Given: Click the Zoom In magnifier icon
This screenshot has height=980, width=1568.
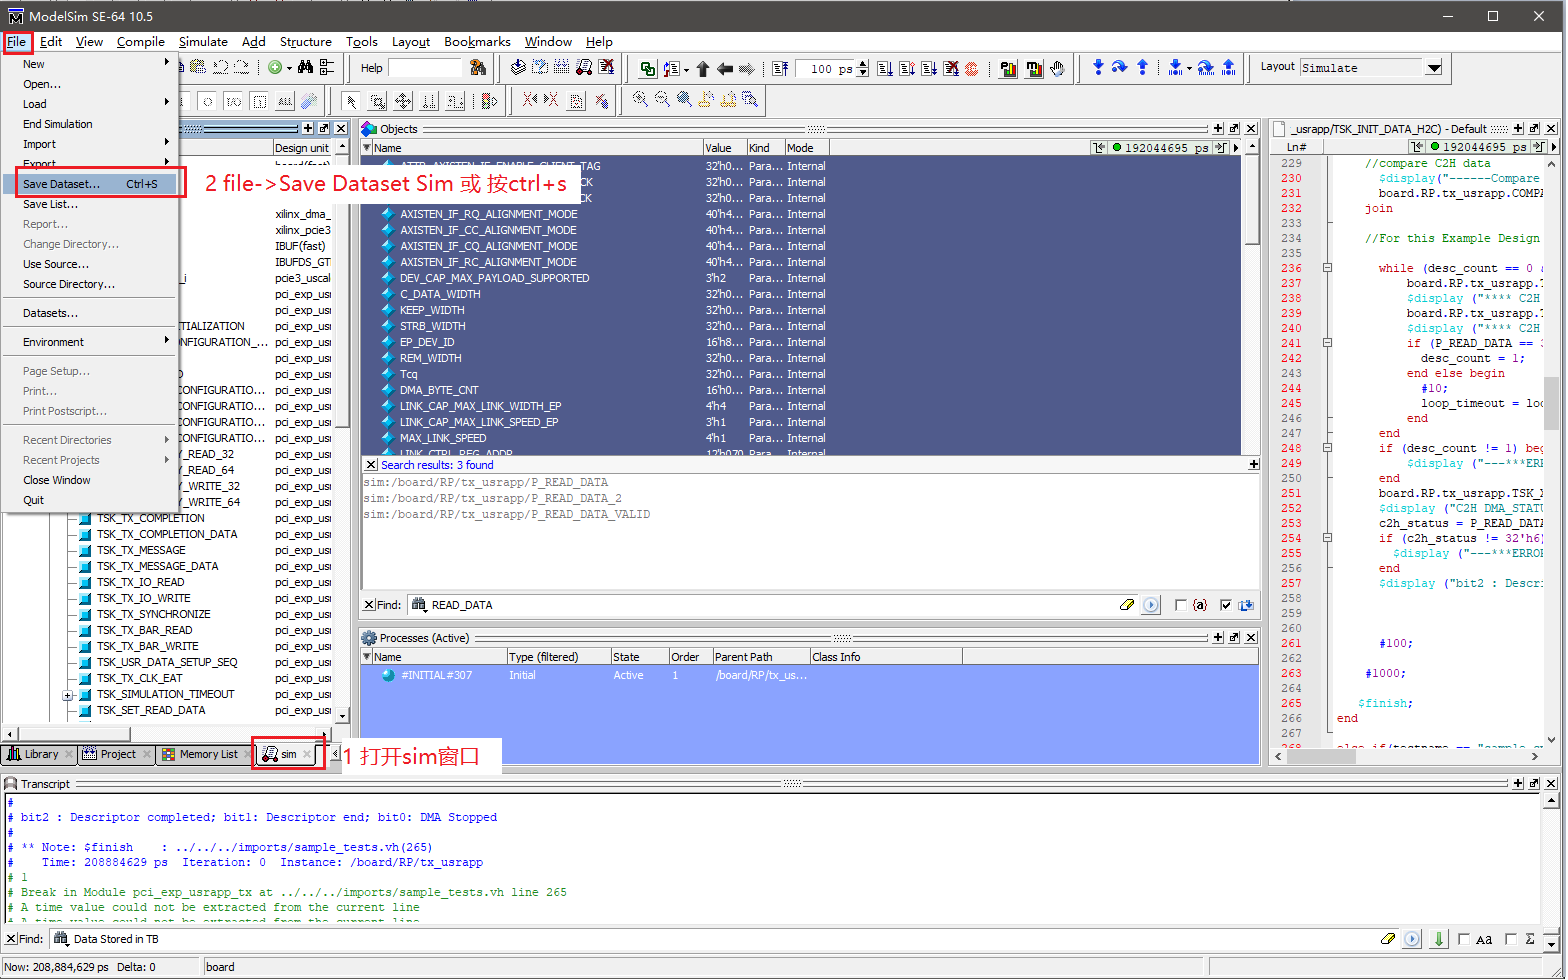Looking at the screenshot, I should click(x=640, y=99).
